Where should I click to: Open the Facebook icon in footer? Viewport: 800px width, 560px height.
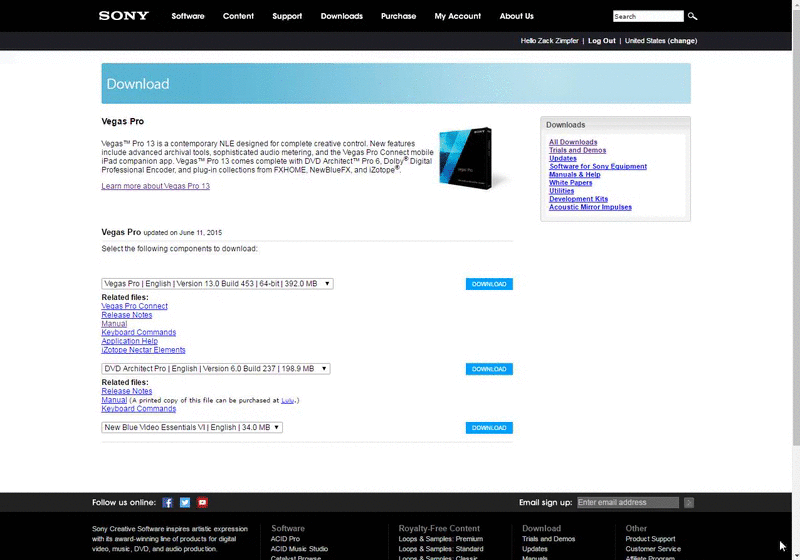pyautogui.click(x=167, y=502)
